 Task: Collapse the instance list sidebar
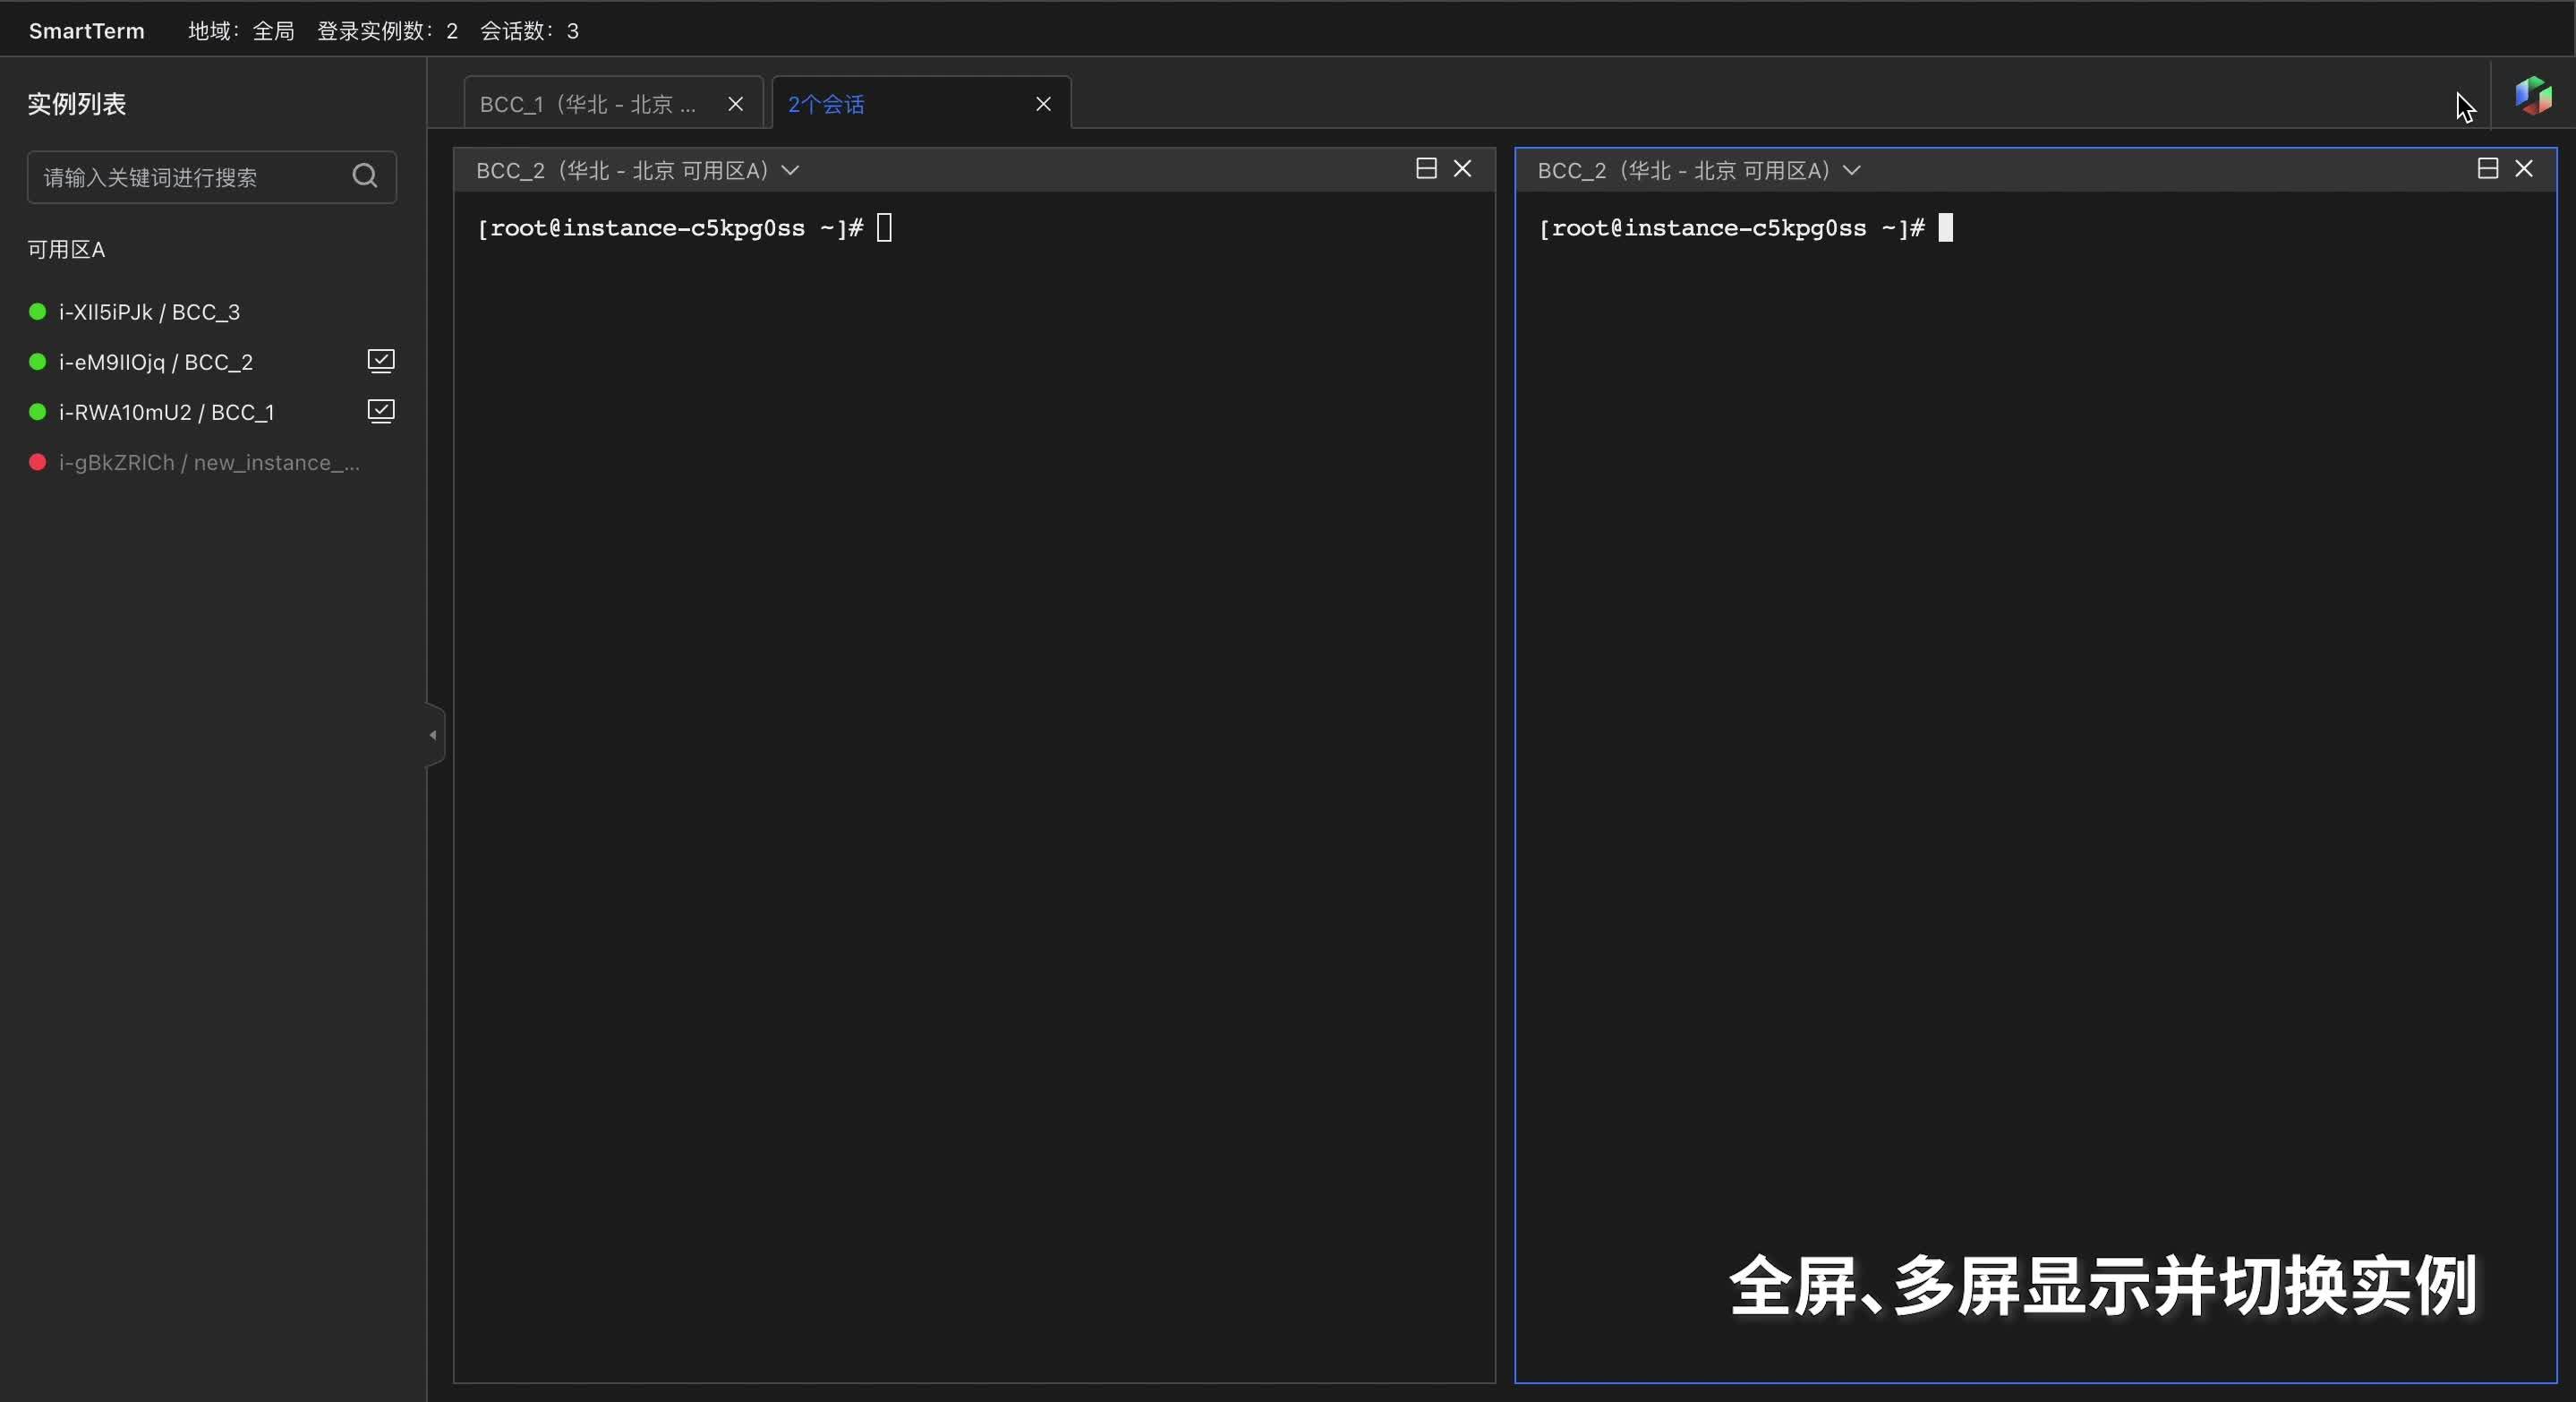click(x=432, y=735)
